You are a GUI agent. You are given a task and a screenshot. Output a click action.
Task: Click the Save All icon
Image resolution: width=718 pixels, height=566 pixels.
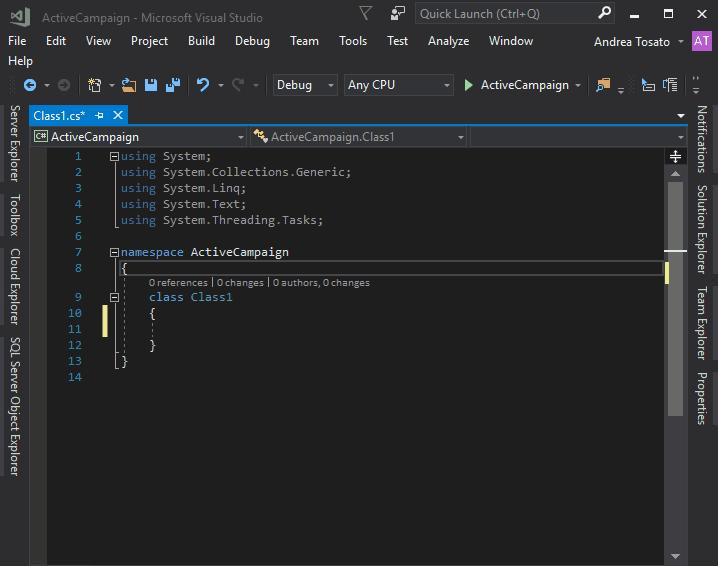[x=173, y=85]
